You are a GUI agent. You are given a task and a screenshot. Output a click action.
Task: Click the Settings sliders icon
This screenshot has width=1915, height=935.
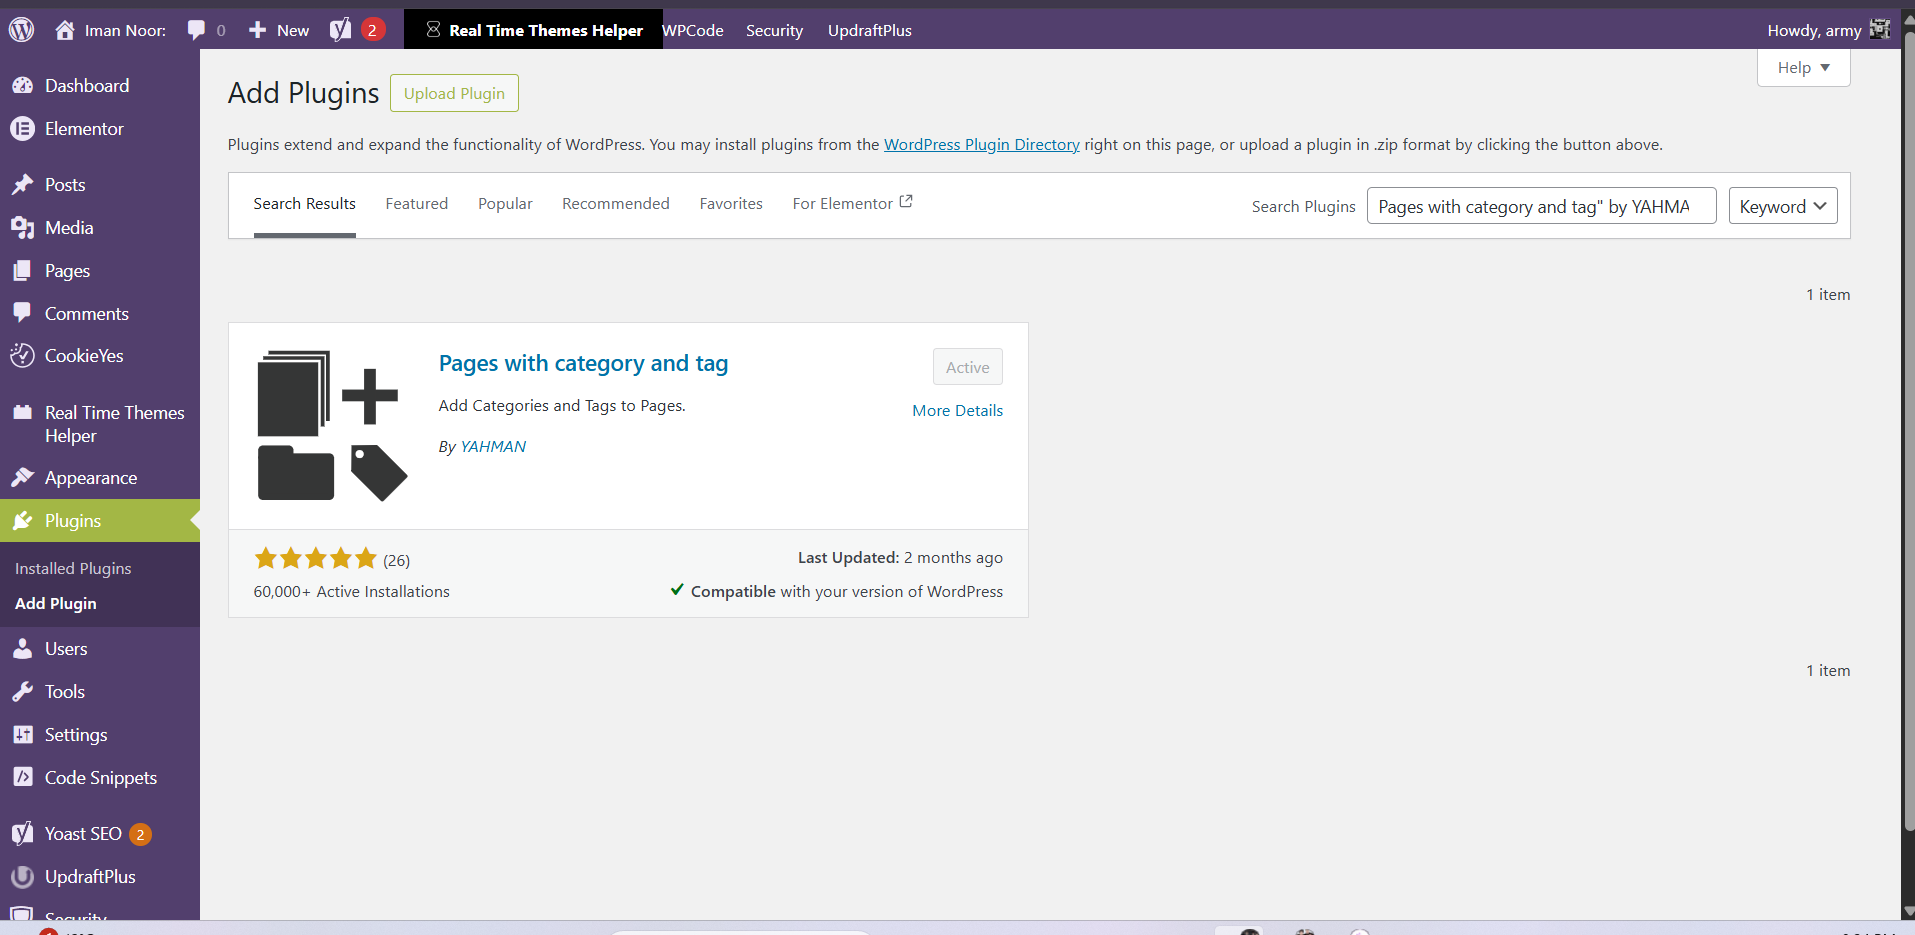[22, 735]
